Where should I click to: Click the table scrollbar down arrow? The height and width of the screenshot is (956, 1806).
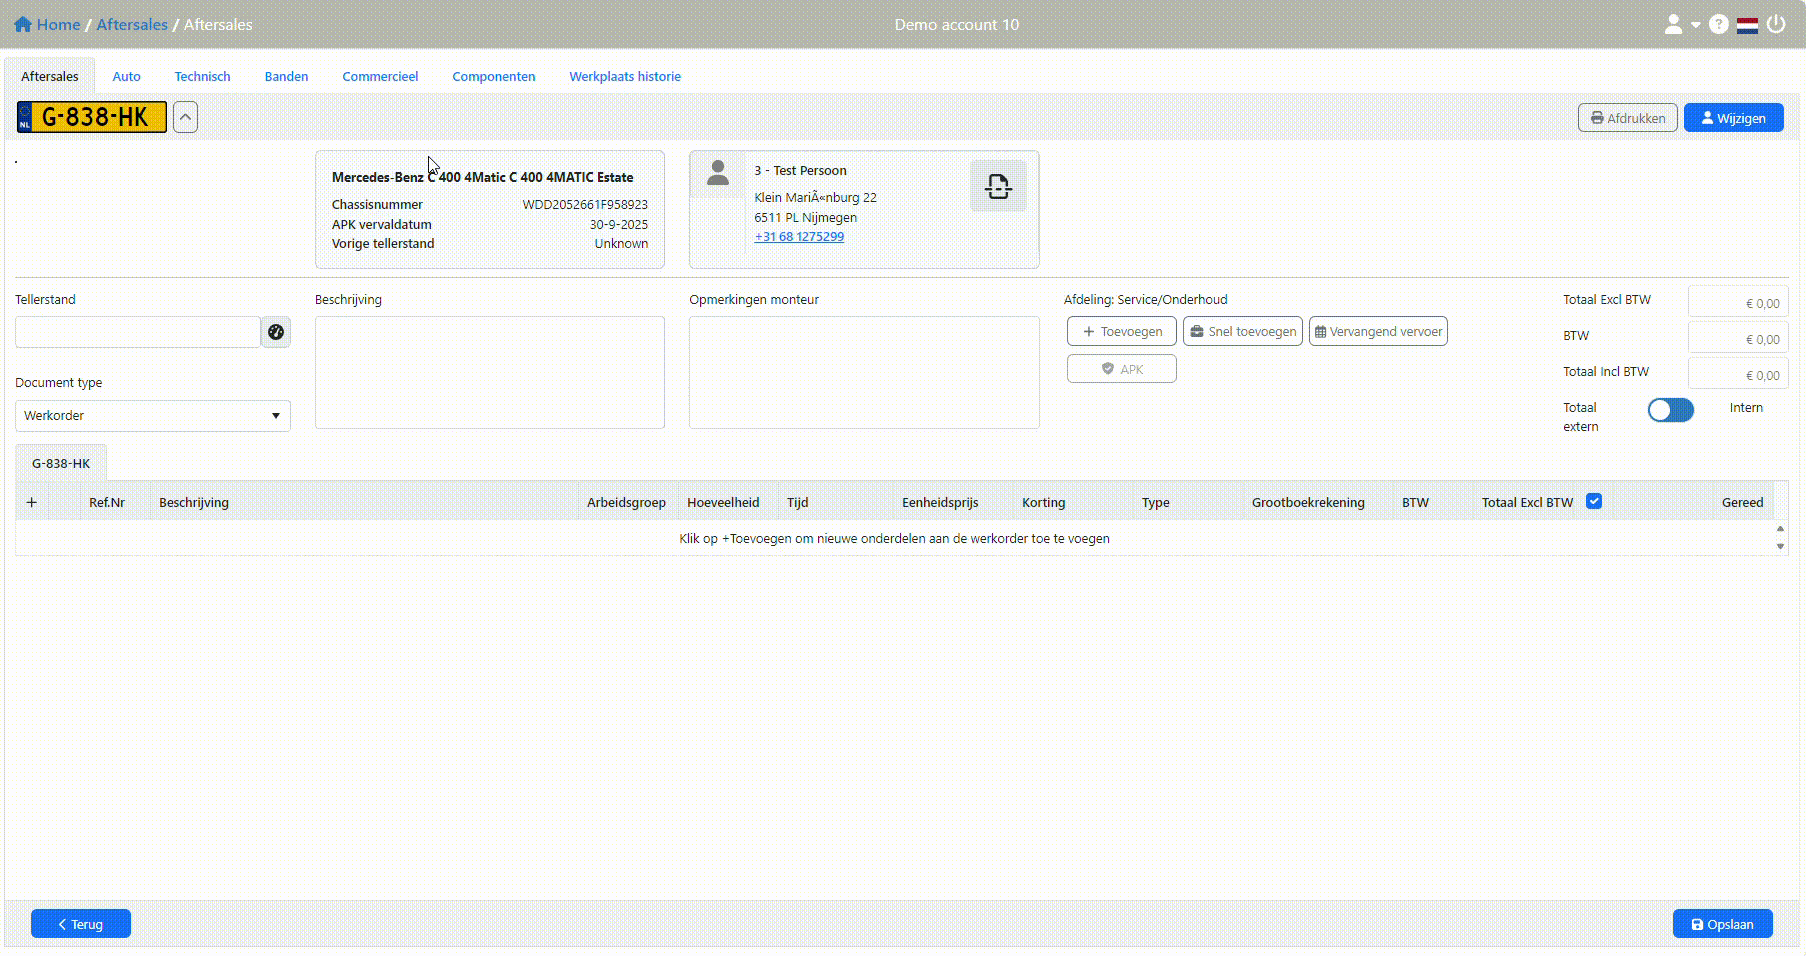[1780, 547]
